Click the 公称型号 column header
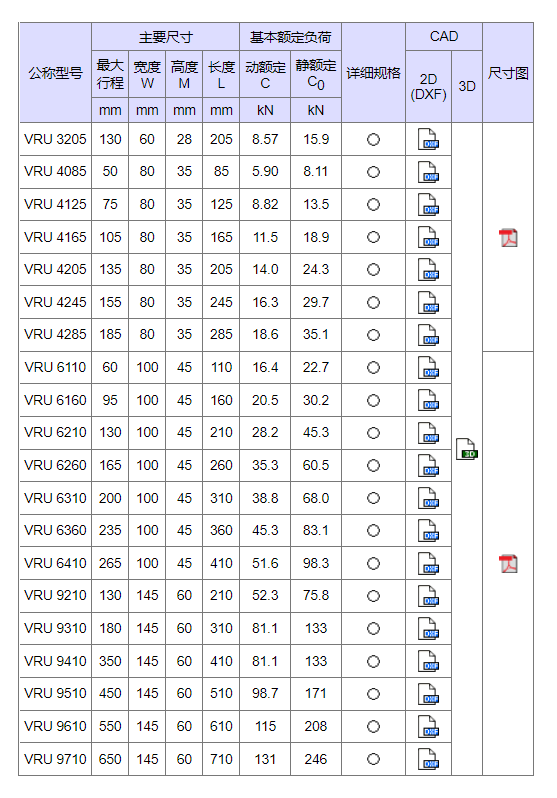 55,73
